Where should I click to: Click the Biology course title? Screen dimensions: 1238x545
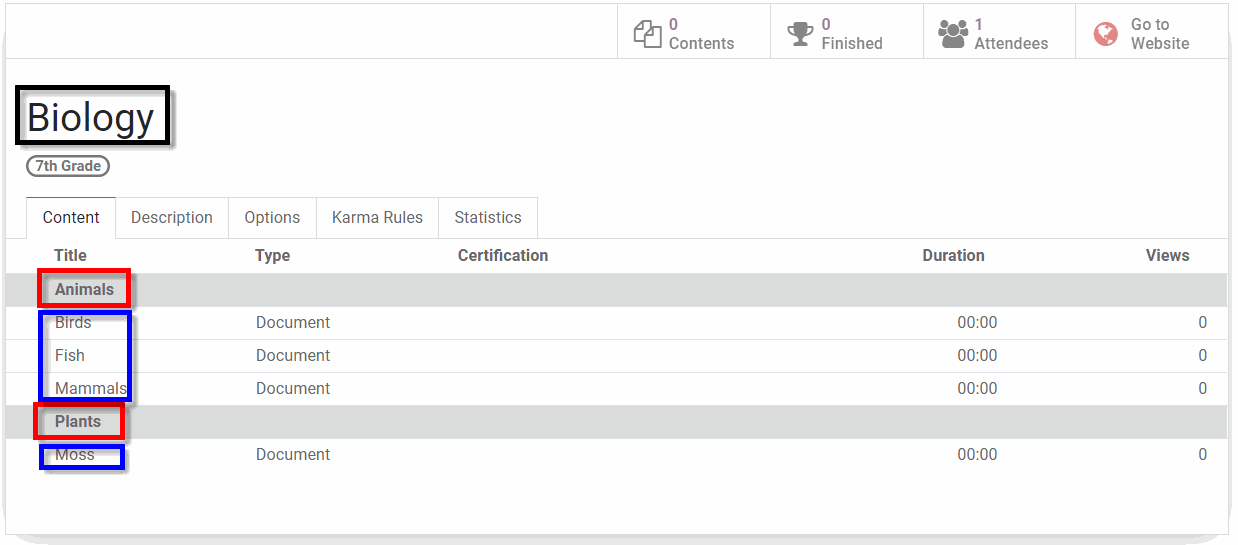[x=91, y=118]
